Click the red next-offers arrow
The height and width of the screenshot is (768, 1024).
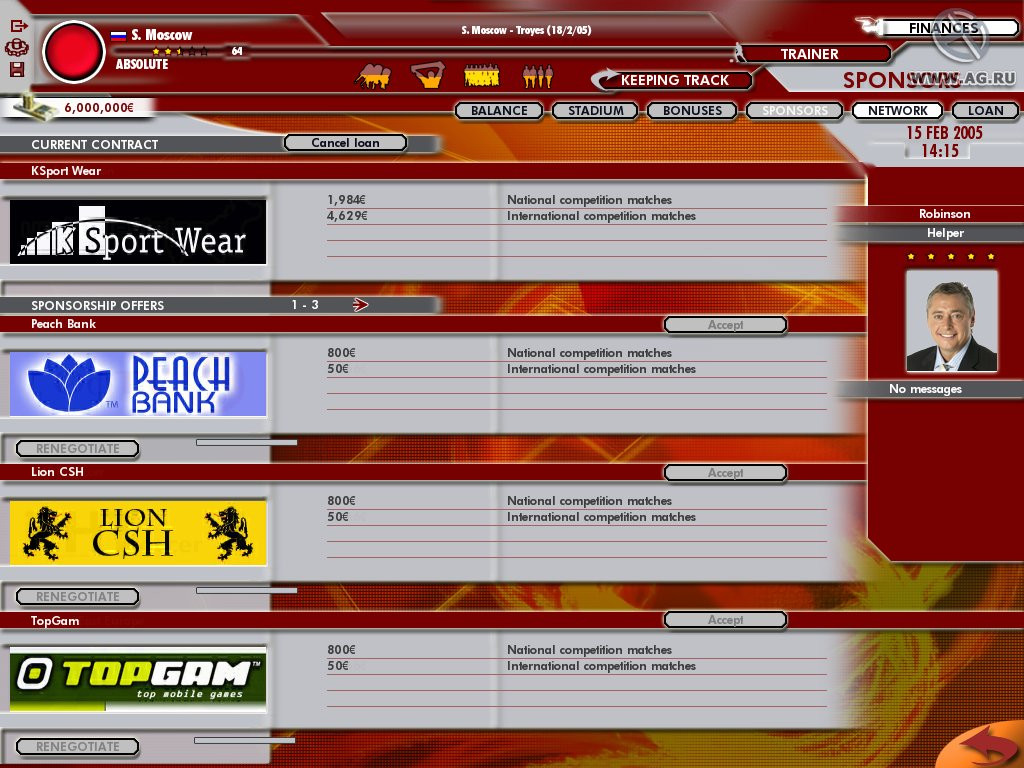tap(360, 304)
